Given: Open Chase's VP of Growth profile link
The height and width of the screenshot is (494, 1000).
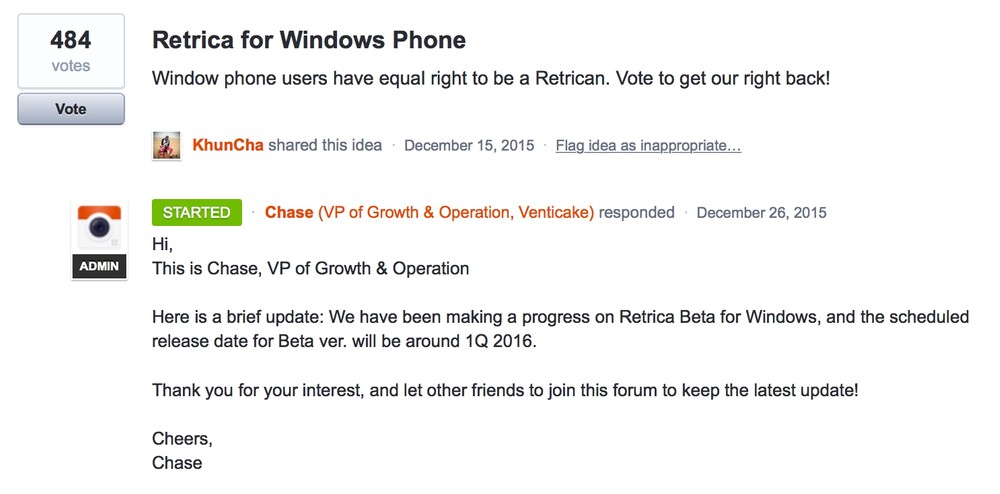Looking at the screenshot, I should coord(429,212).
